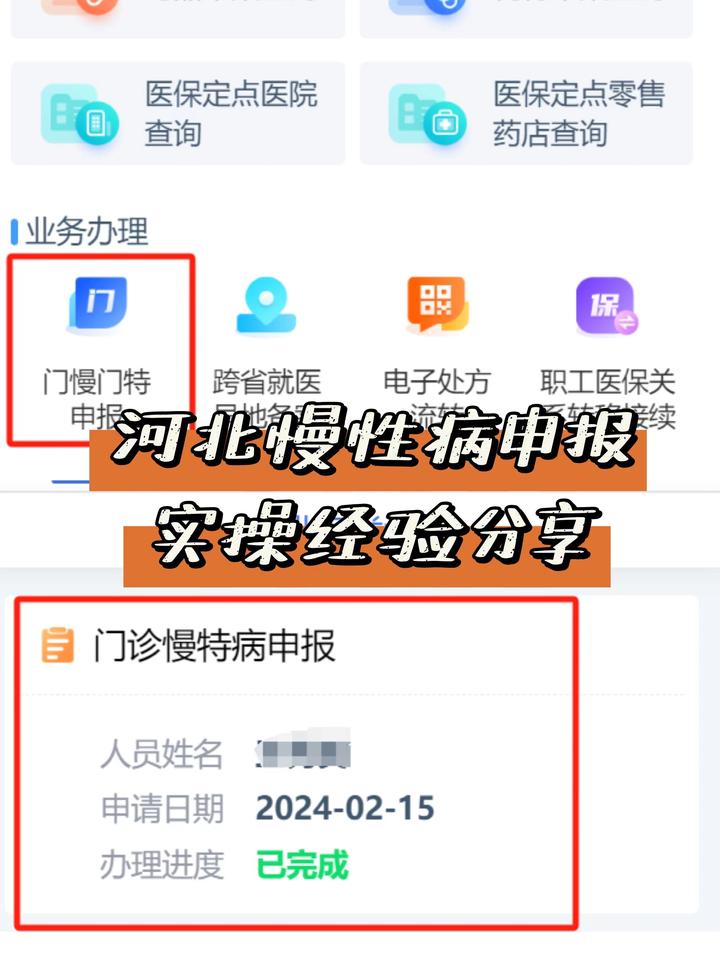
Task: Tap the 跨省就医 location pin icon
Action: [266, 305]
